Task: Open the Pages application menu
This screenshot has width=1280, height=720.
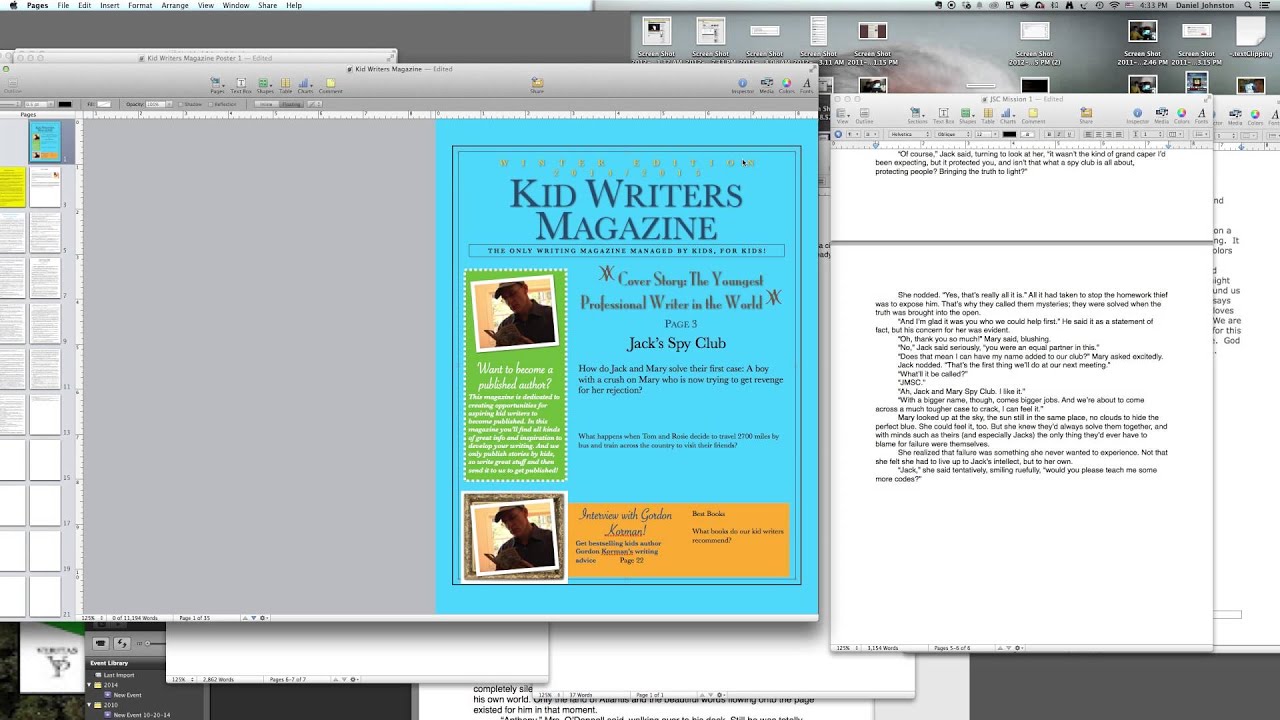Action: point(38,5)
